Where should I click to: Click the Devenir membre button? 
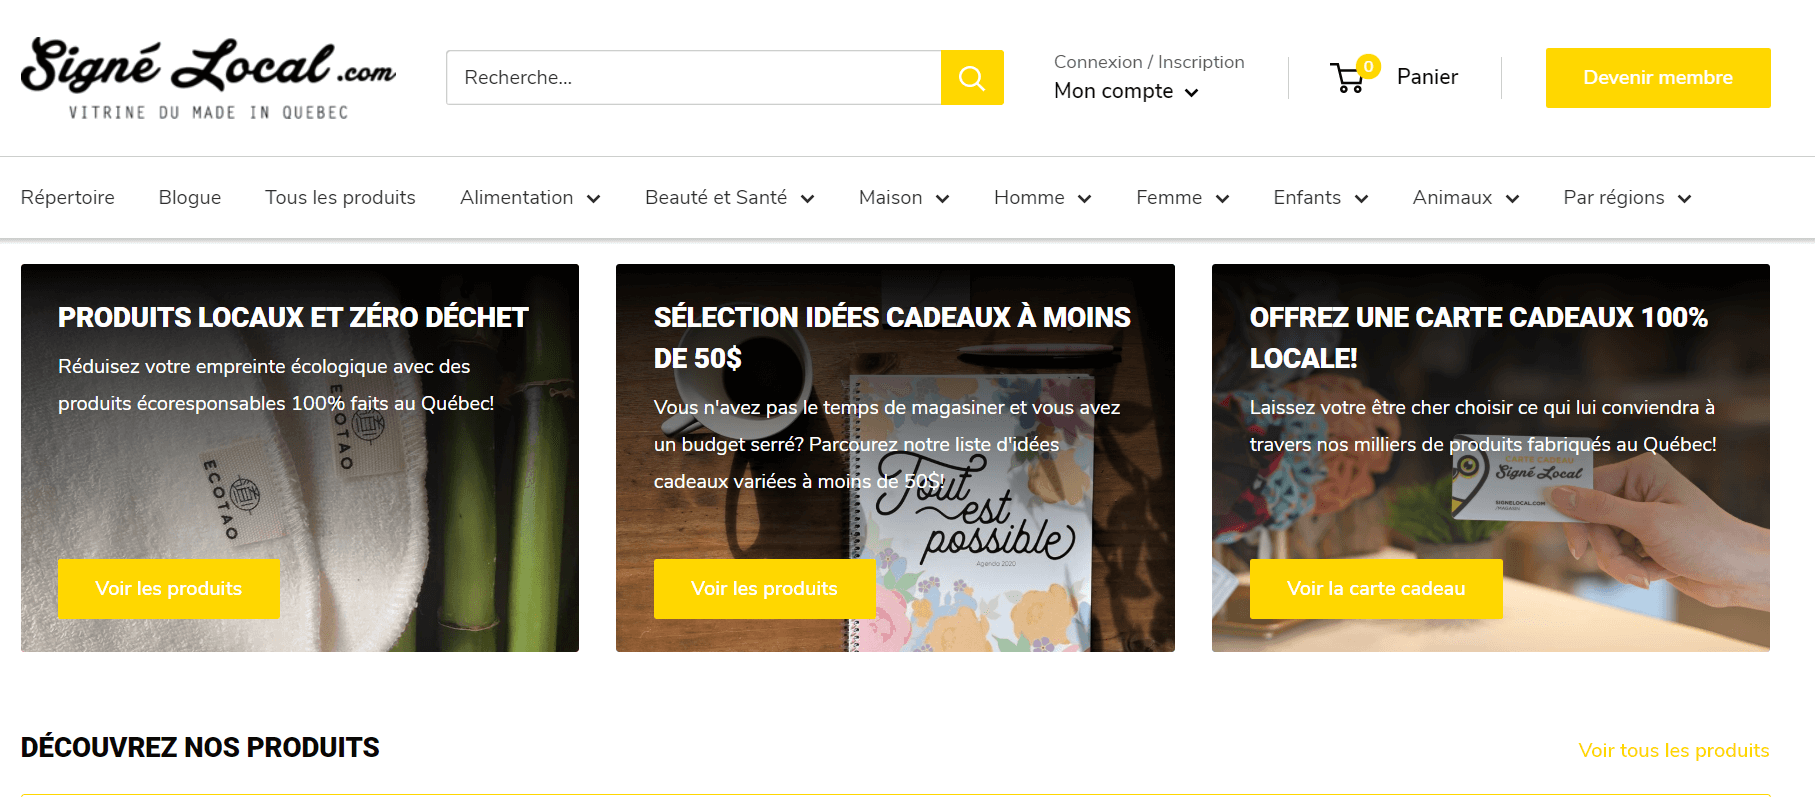click(x=1657, y=78)
